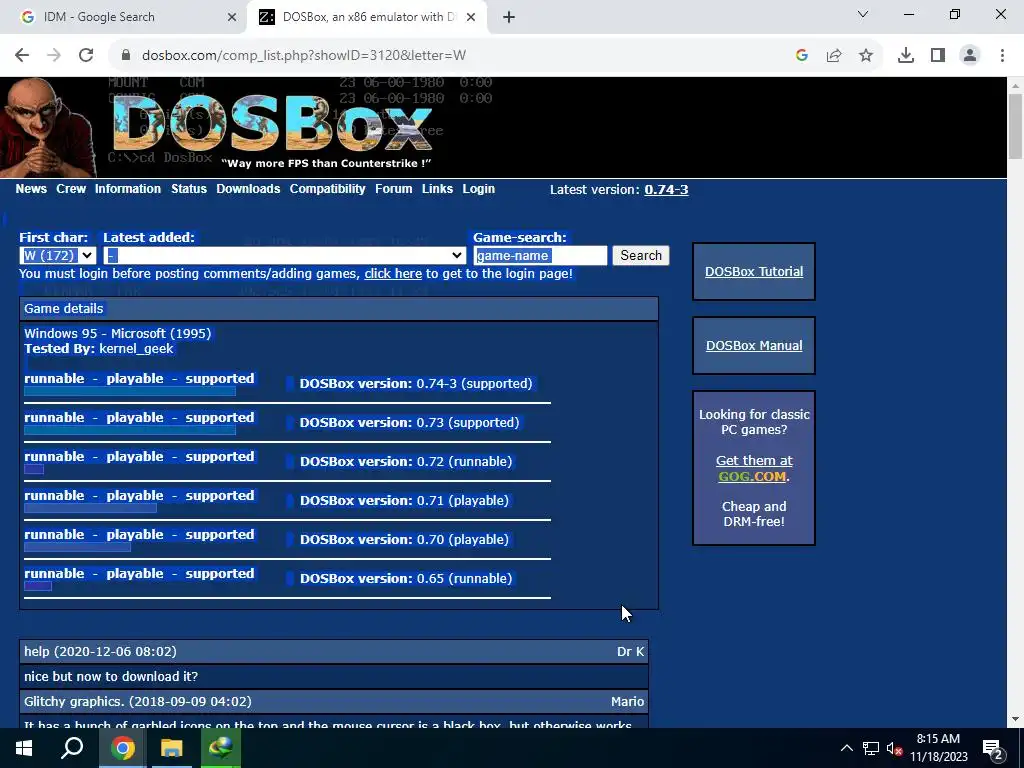The height and width of the screenshot is (768, 1024).
Task: Select 'DOSBox version: 0.70 (playable)' text
Action: click(x=404, y=539)
